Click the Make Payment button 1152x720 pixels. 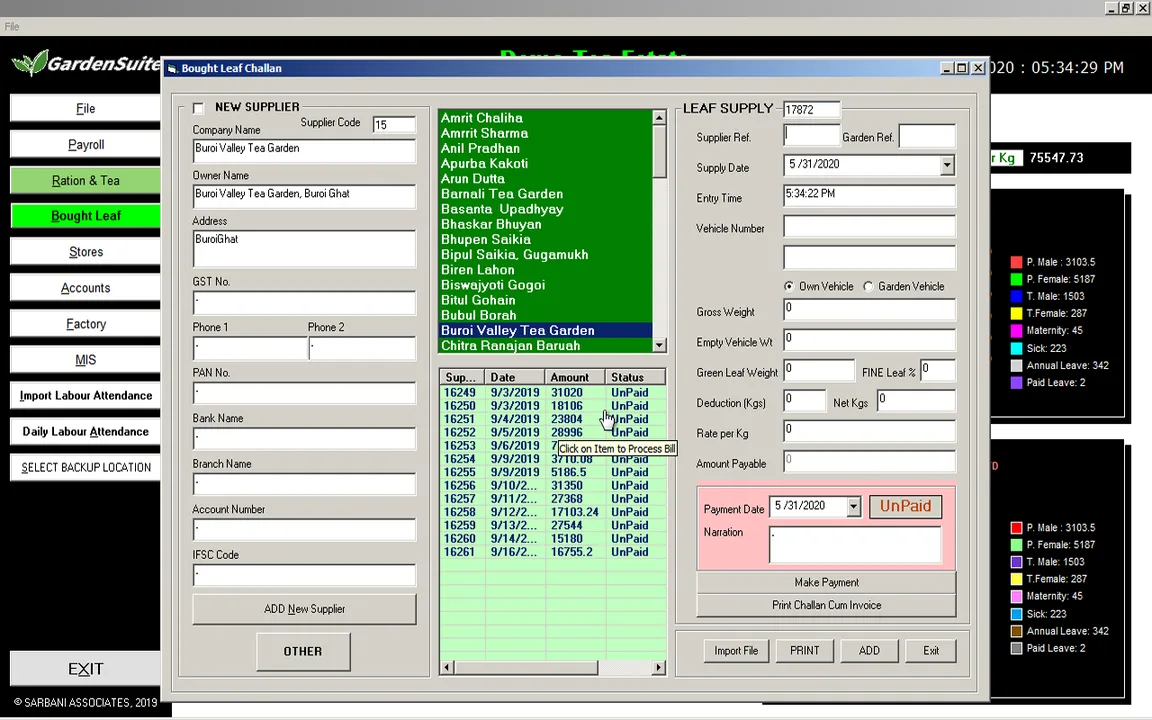(x=826, y=583)
